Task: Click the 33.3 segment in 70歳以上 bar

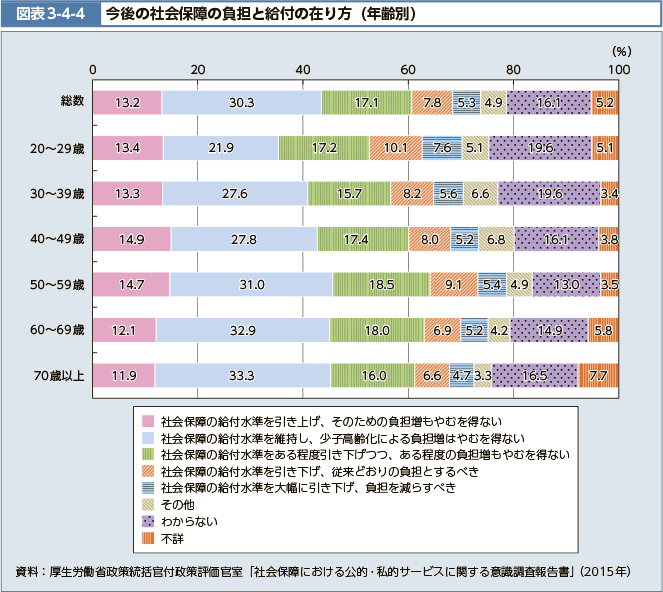Action: point(242,376)
